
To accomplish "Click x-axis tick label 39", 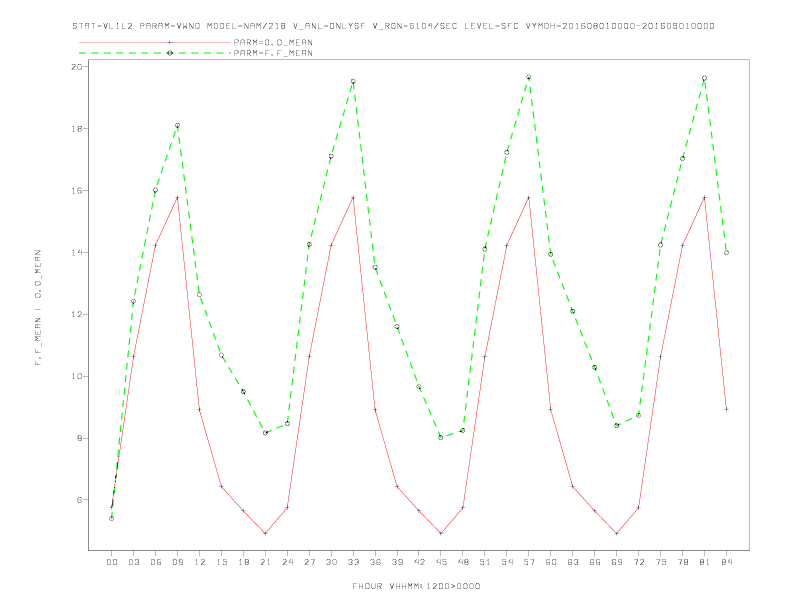I will point(397,562).
